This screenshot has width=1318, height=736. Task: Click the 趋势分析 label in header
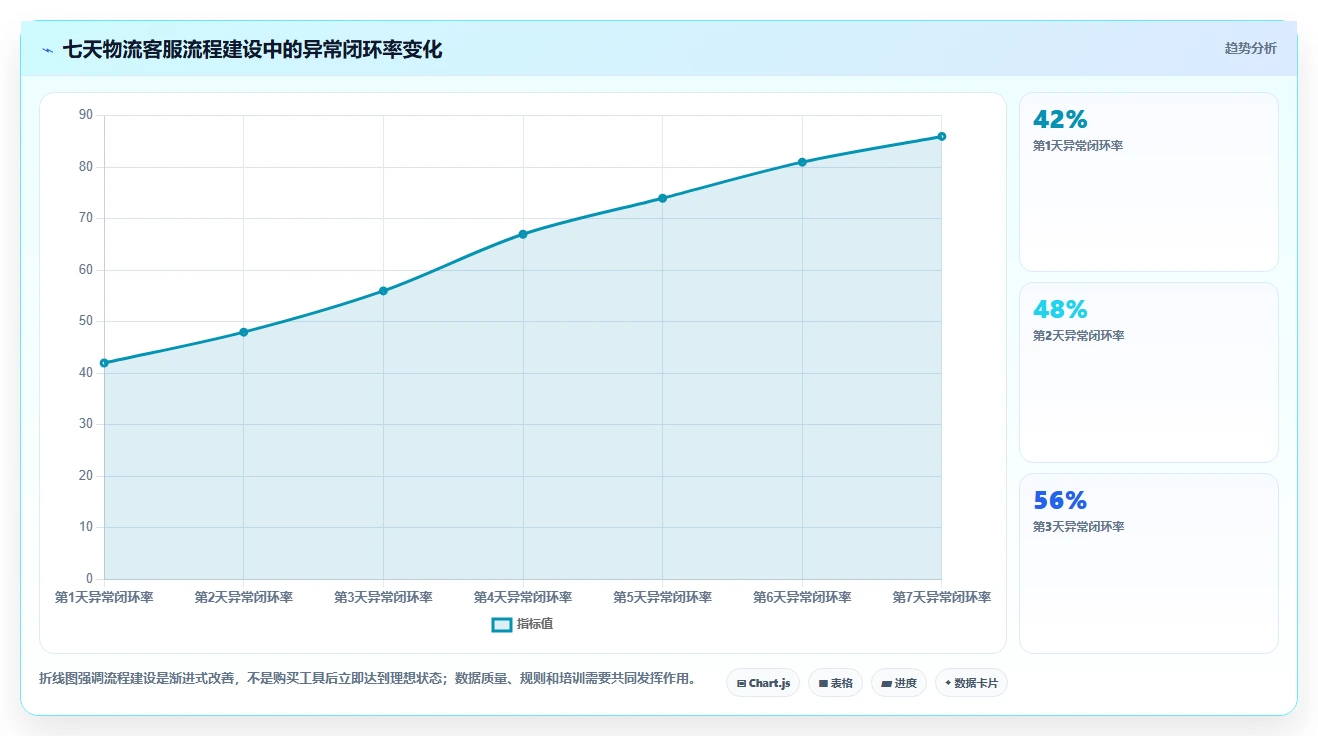(x=1250, y=48)
